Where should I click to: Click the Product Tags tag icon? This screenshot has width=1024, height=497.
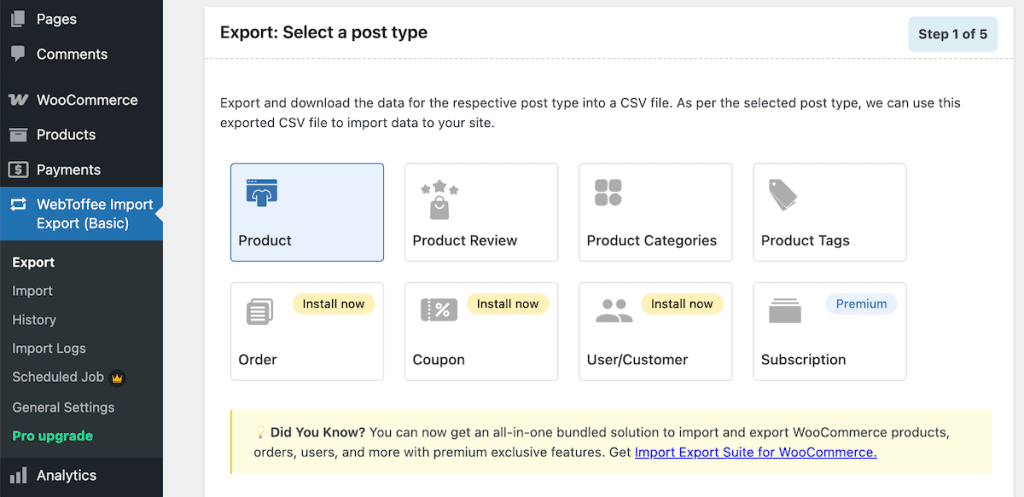[x=782, y=195]
